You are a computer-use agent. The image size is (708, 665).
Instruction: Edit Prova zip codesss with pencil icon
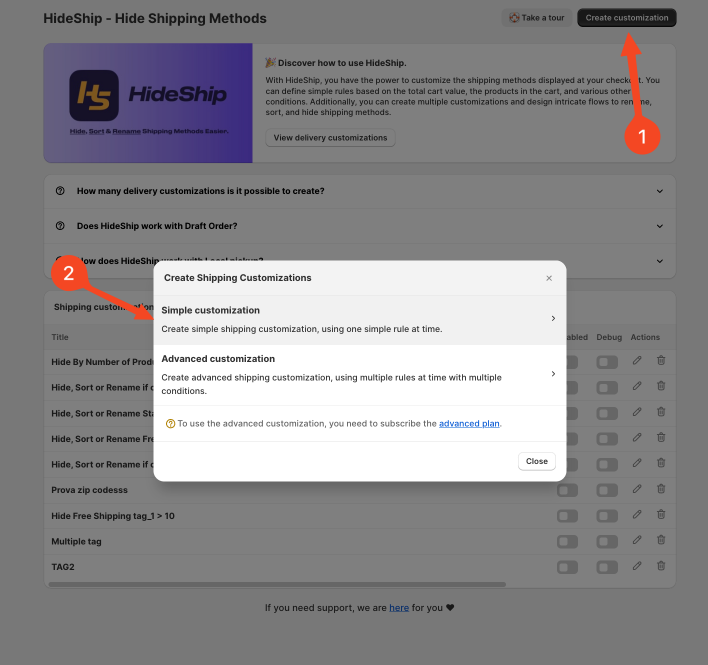(x=637, y=489)
